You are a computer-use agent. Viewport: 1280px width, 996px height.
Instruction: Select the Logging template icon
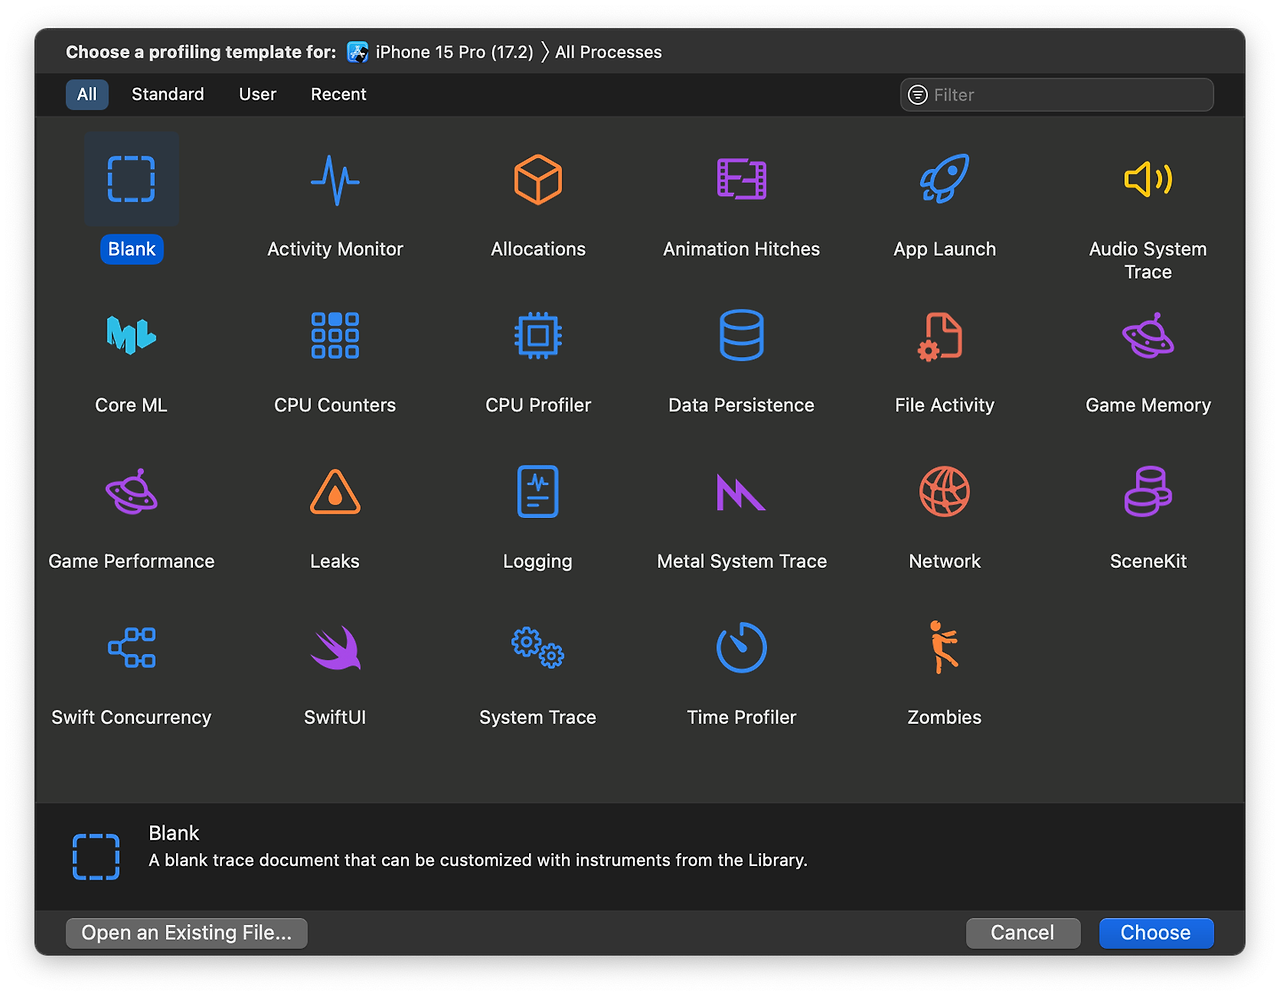(x=538, y=491)
